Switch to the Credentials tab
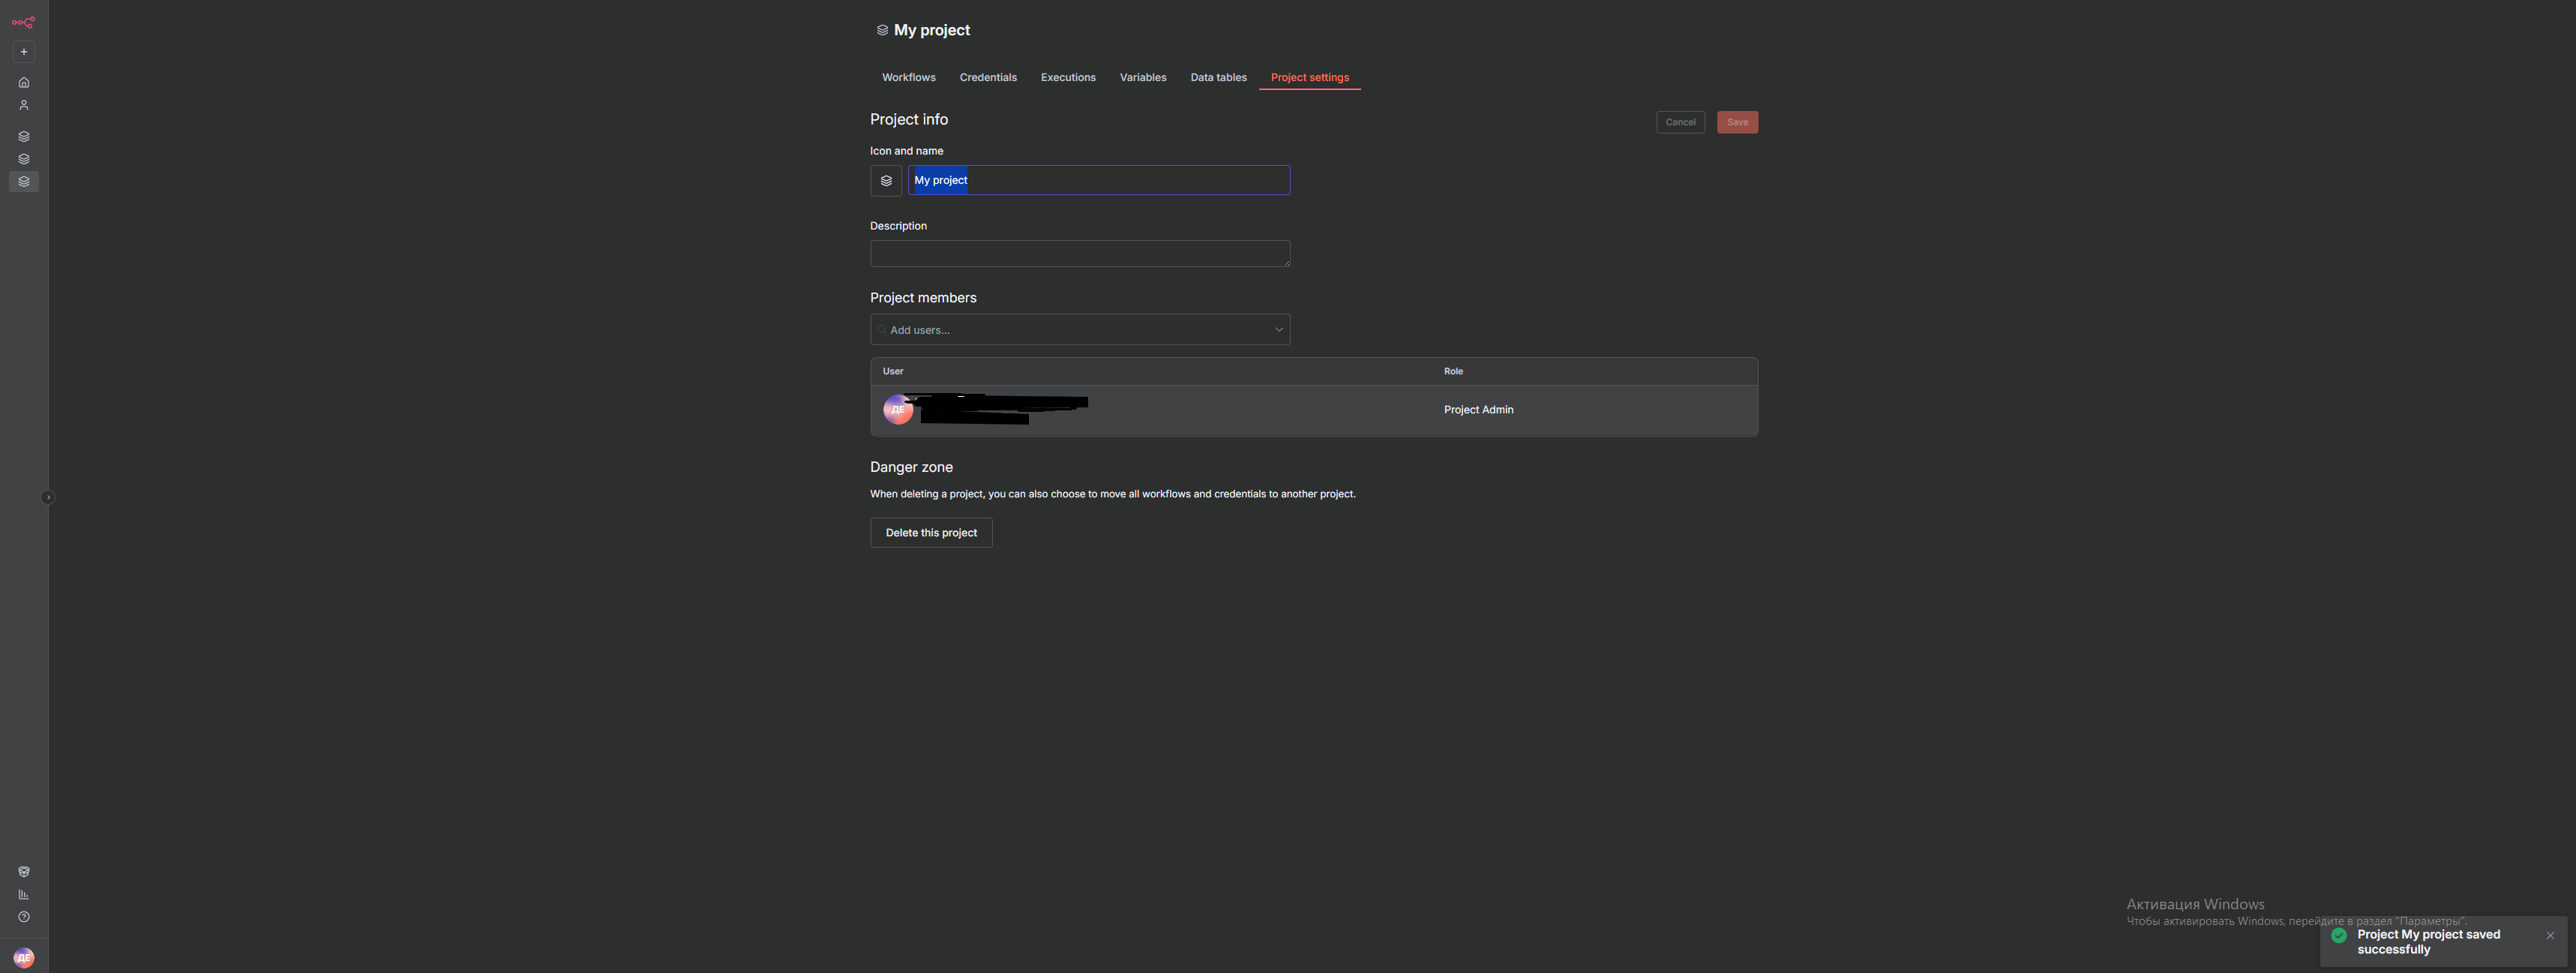The width and height of the screenshot is (2576, 973). coord(987,77)
